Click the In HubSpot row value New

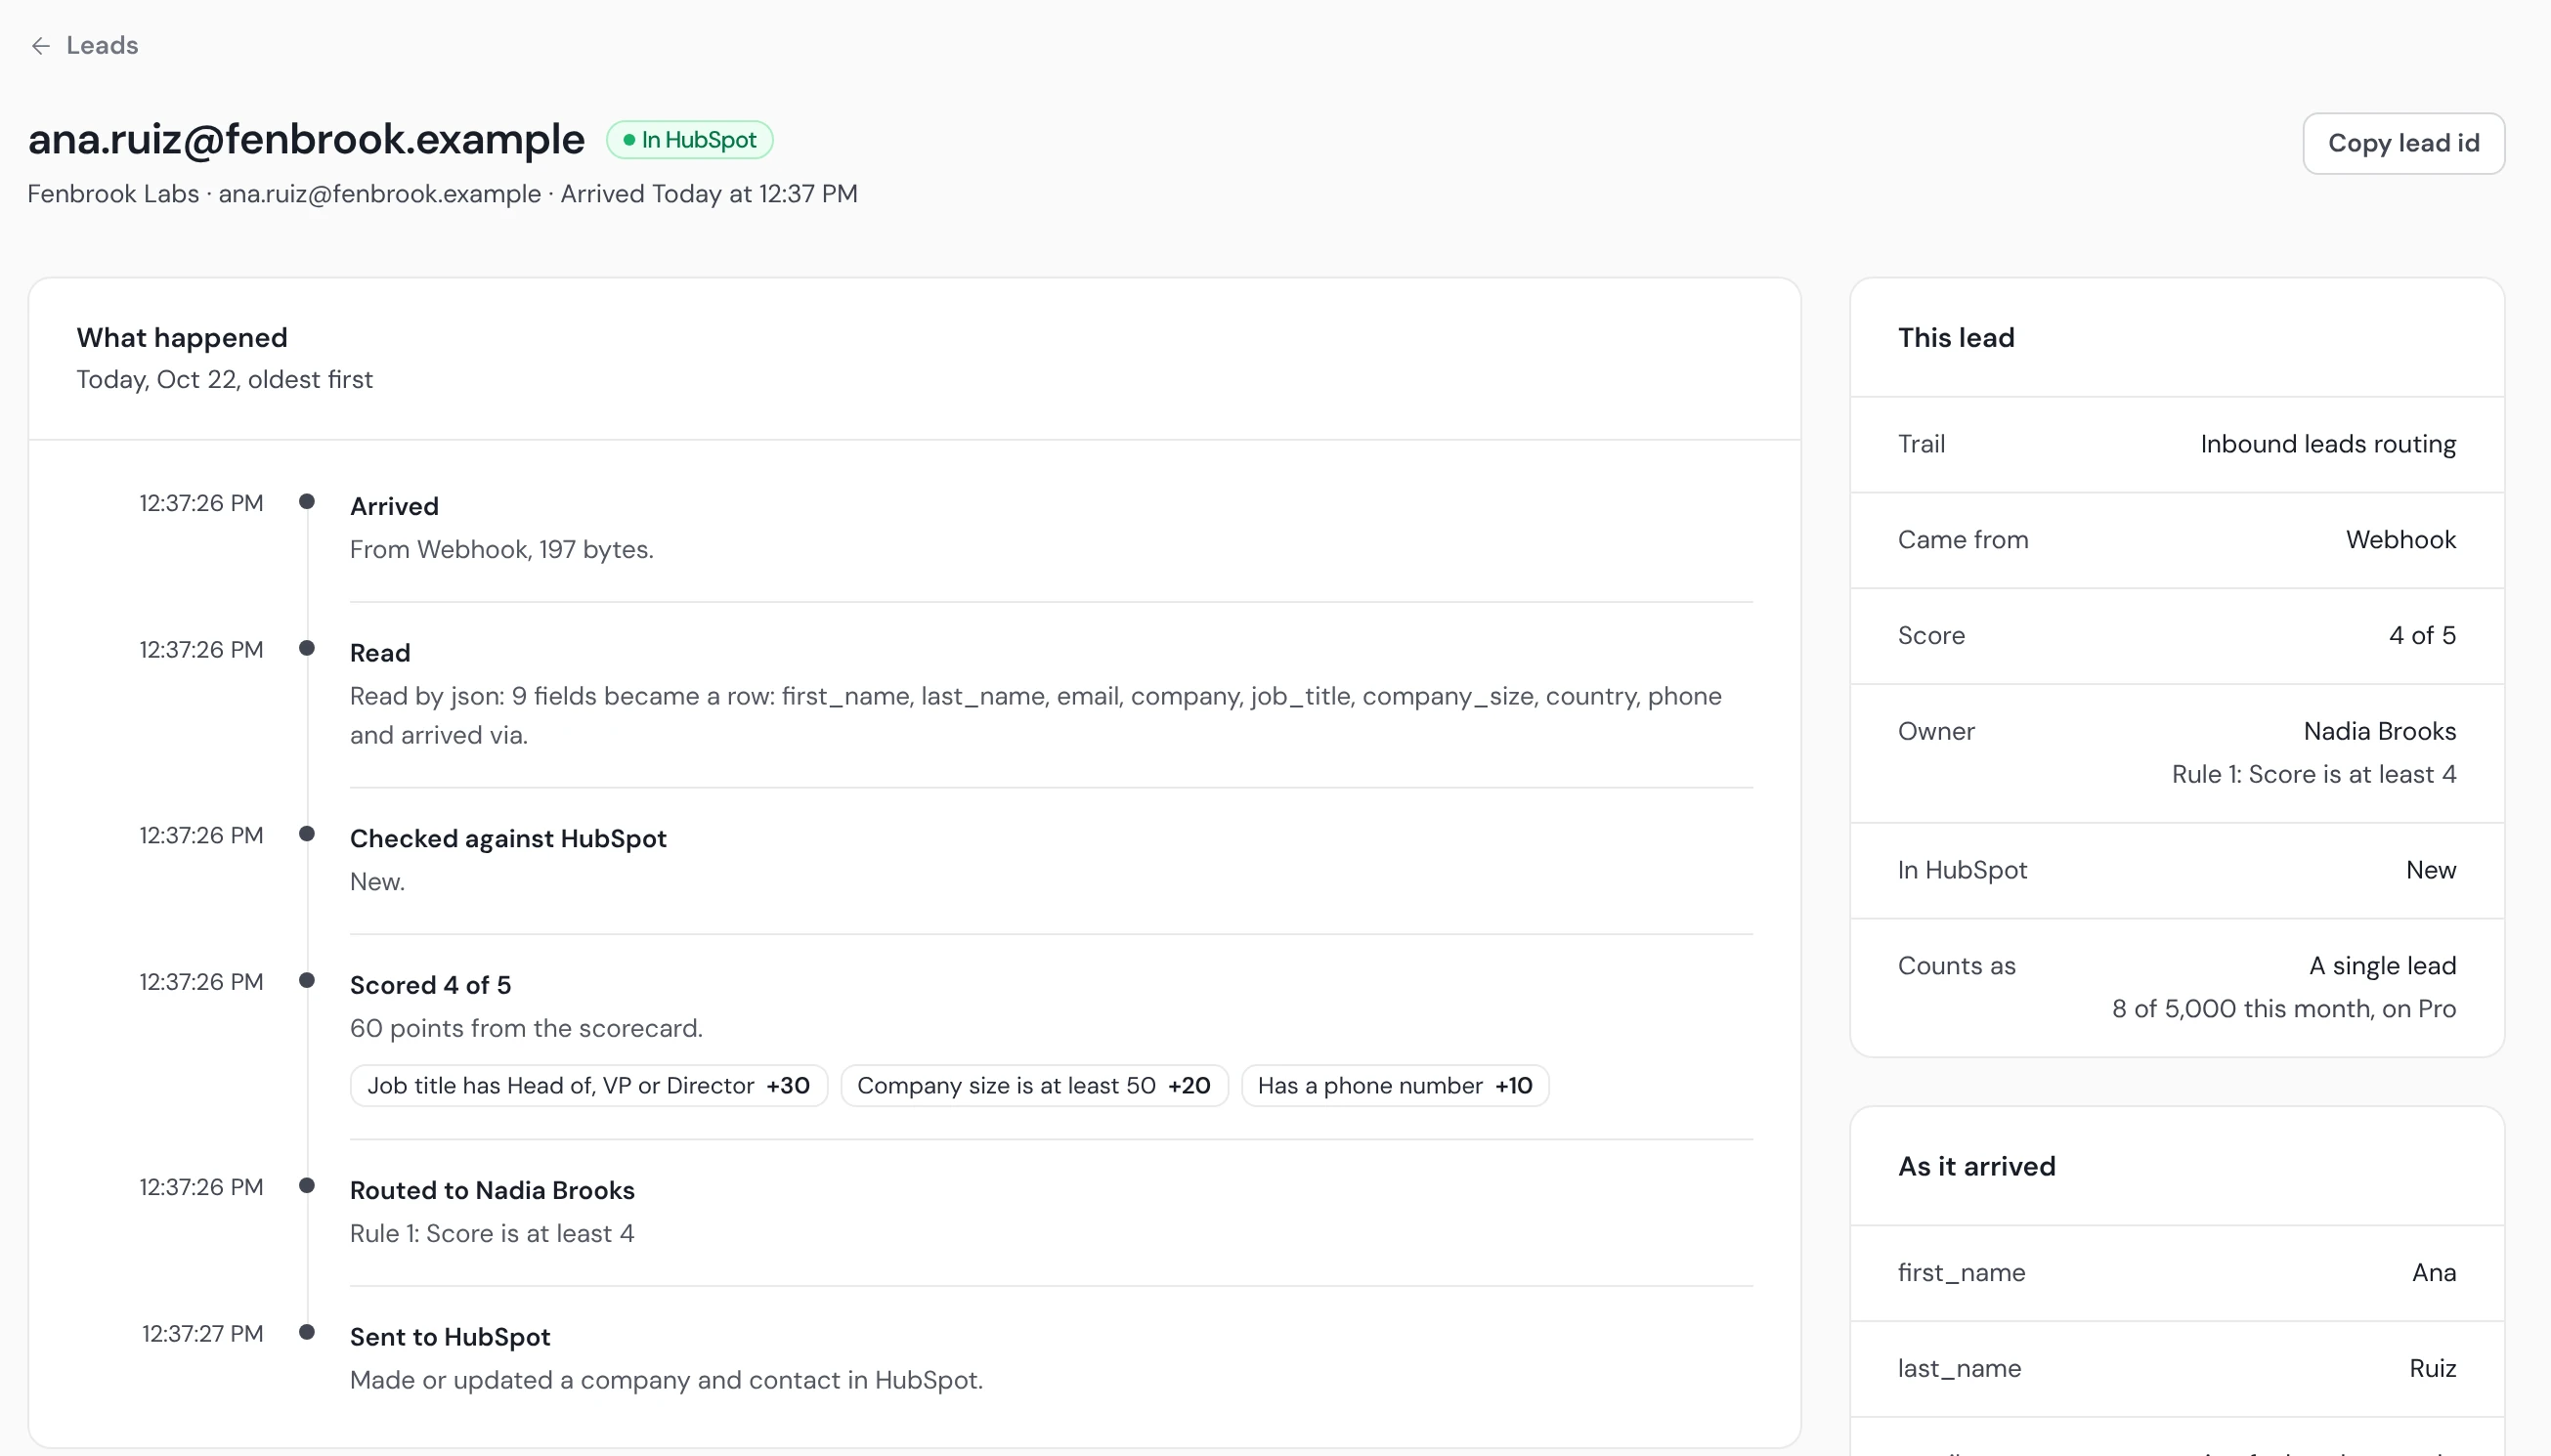point(2431,870)
